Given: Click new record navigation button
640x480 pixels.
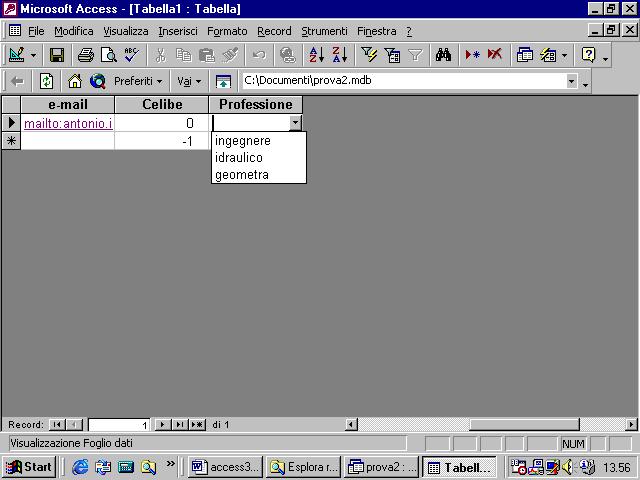Looking at the screenshot, I should [197, 424].
